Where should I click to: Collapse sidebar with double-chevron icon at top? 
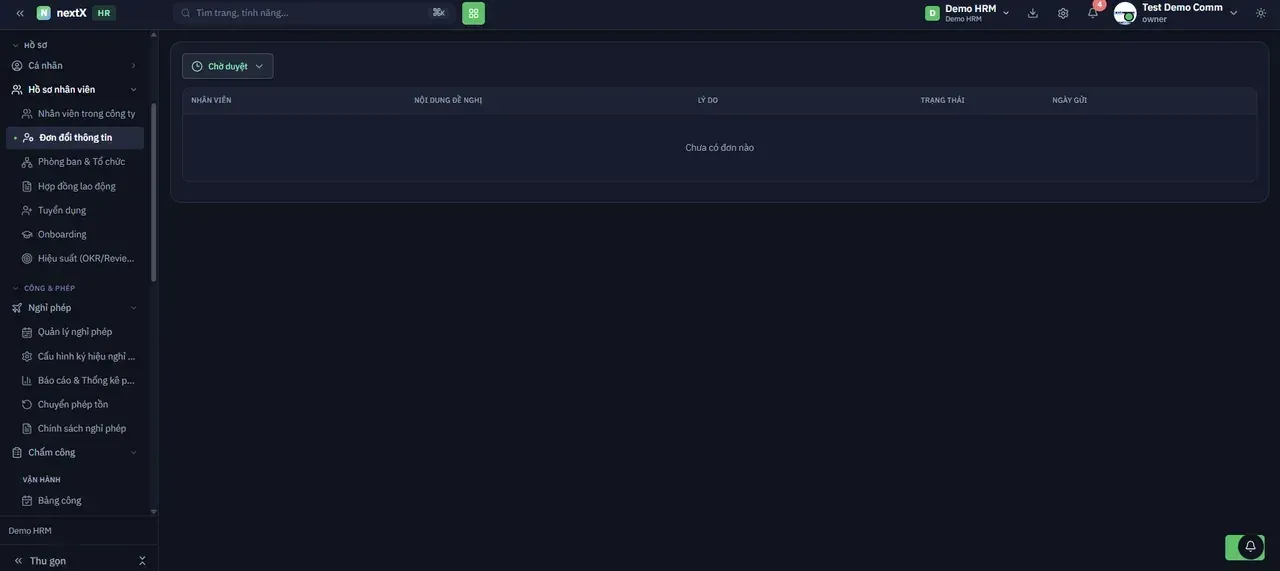click(20, 13)
